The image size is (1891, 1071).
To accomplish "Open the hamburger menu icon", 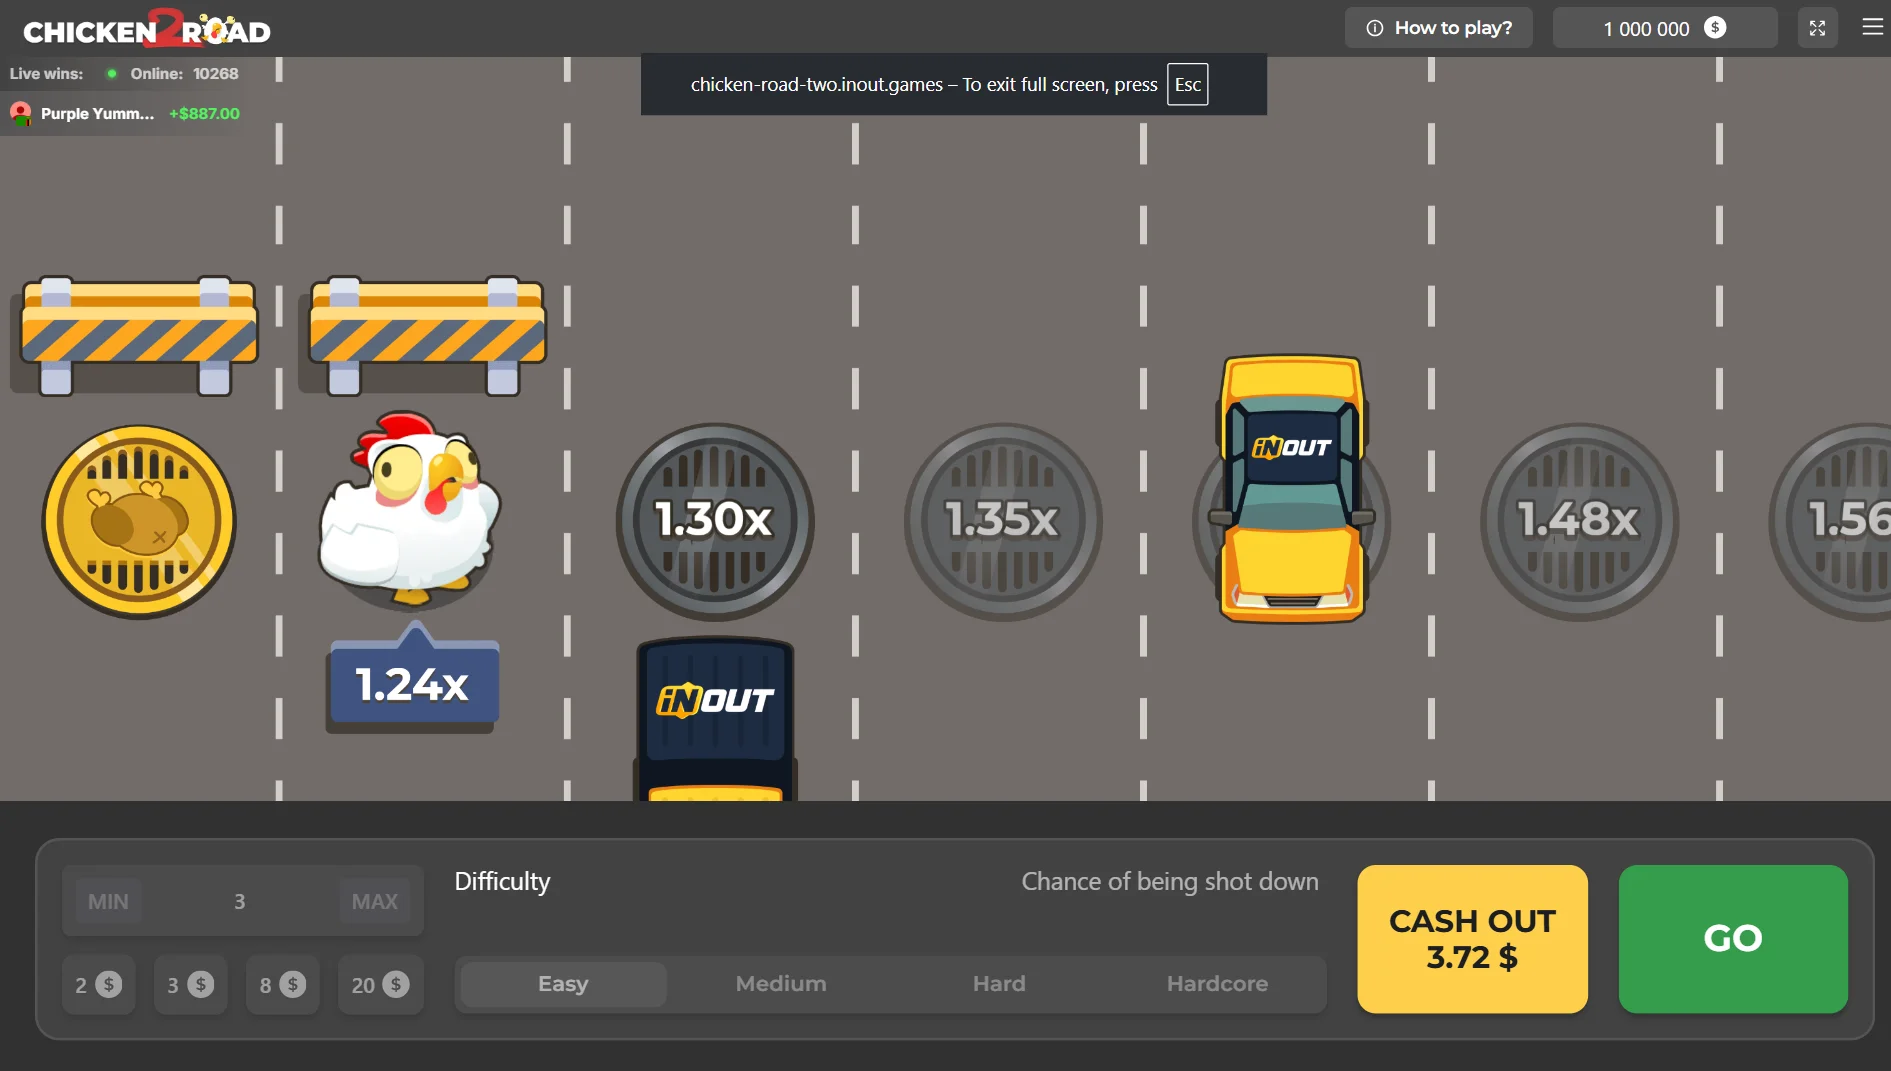I will click(x=1872, y=28).
